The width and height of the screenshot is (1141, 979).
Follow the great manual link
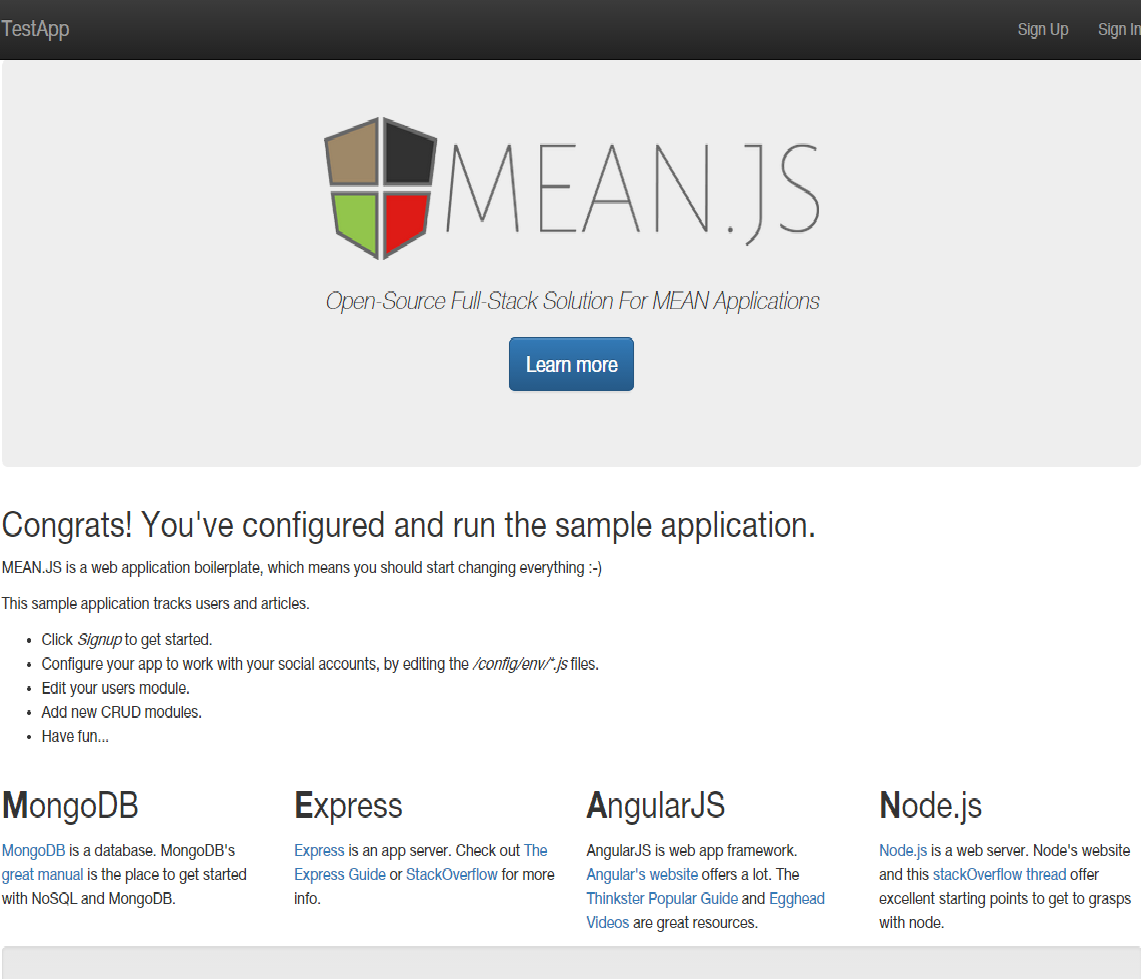(42, 874)
